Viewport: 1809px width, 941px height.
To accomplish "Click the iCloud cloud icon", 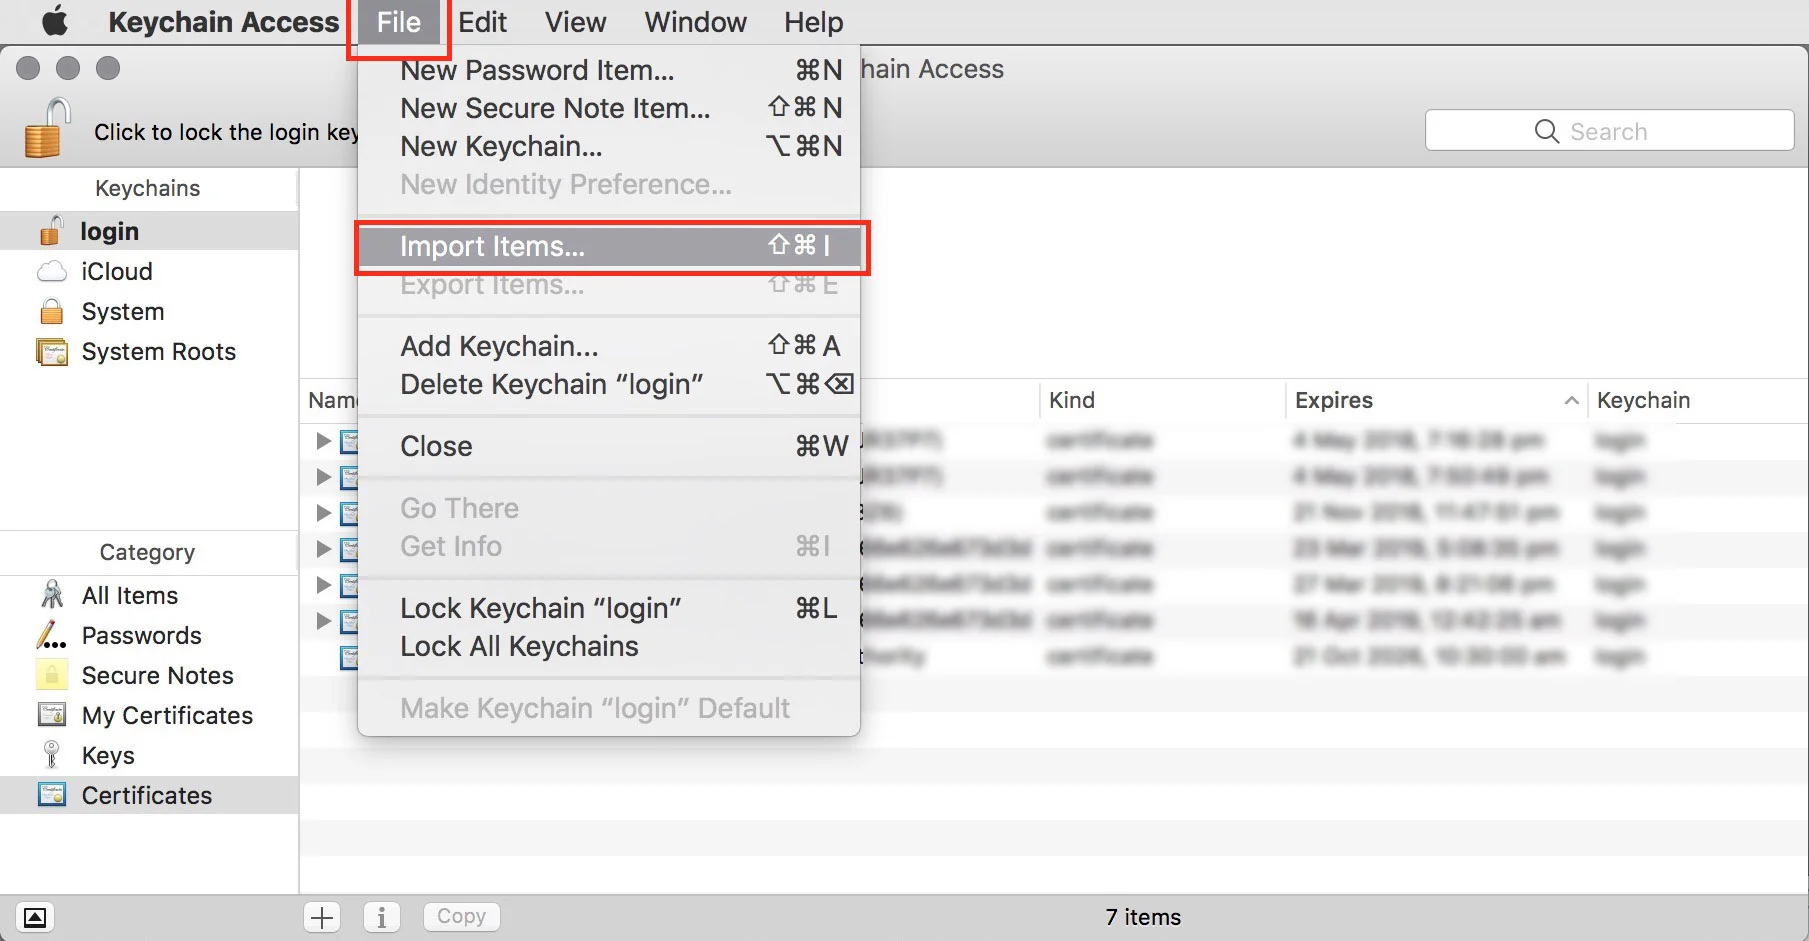I will [x=51, y=271].
